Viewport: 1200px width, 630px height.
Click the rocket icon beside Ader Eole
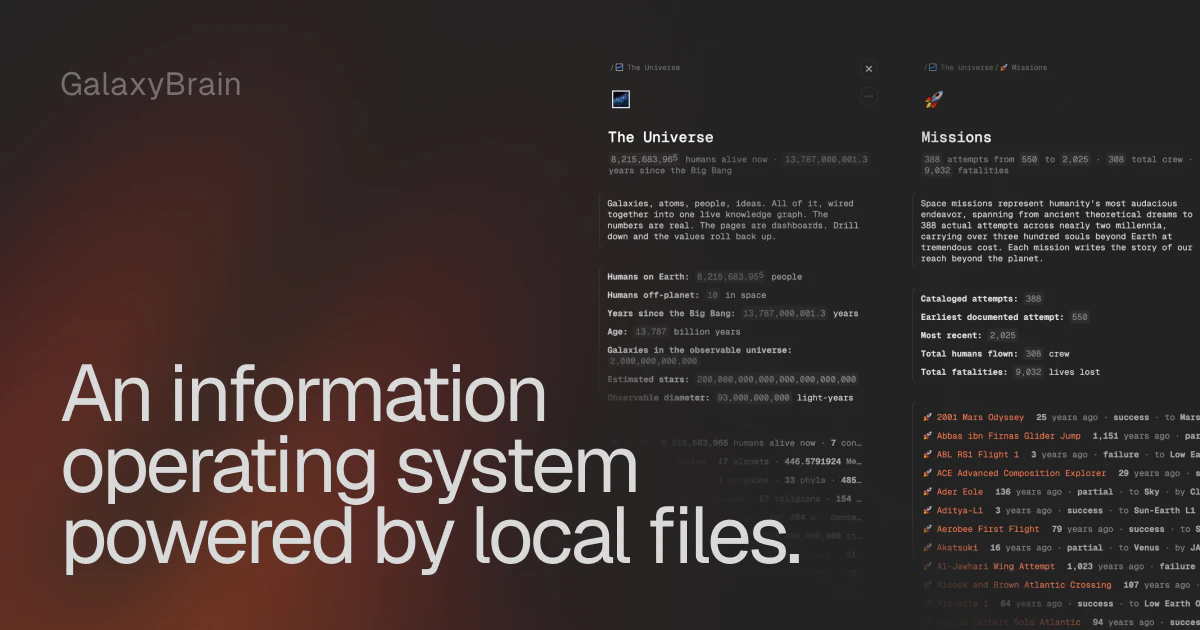928,492
